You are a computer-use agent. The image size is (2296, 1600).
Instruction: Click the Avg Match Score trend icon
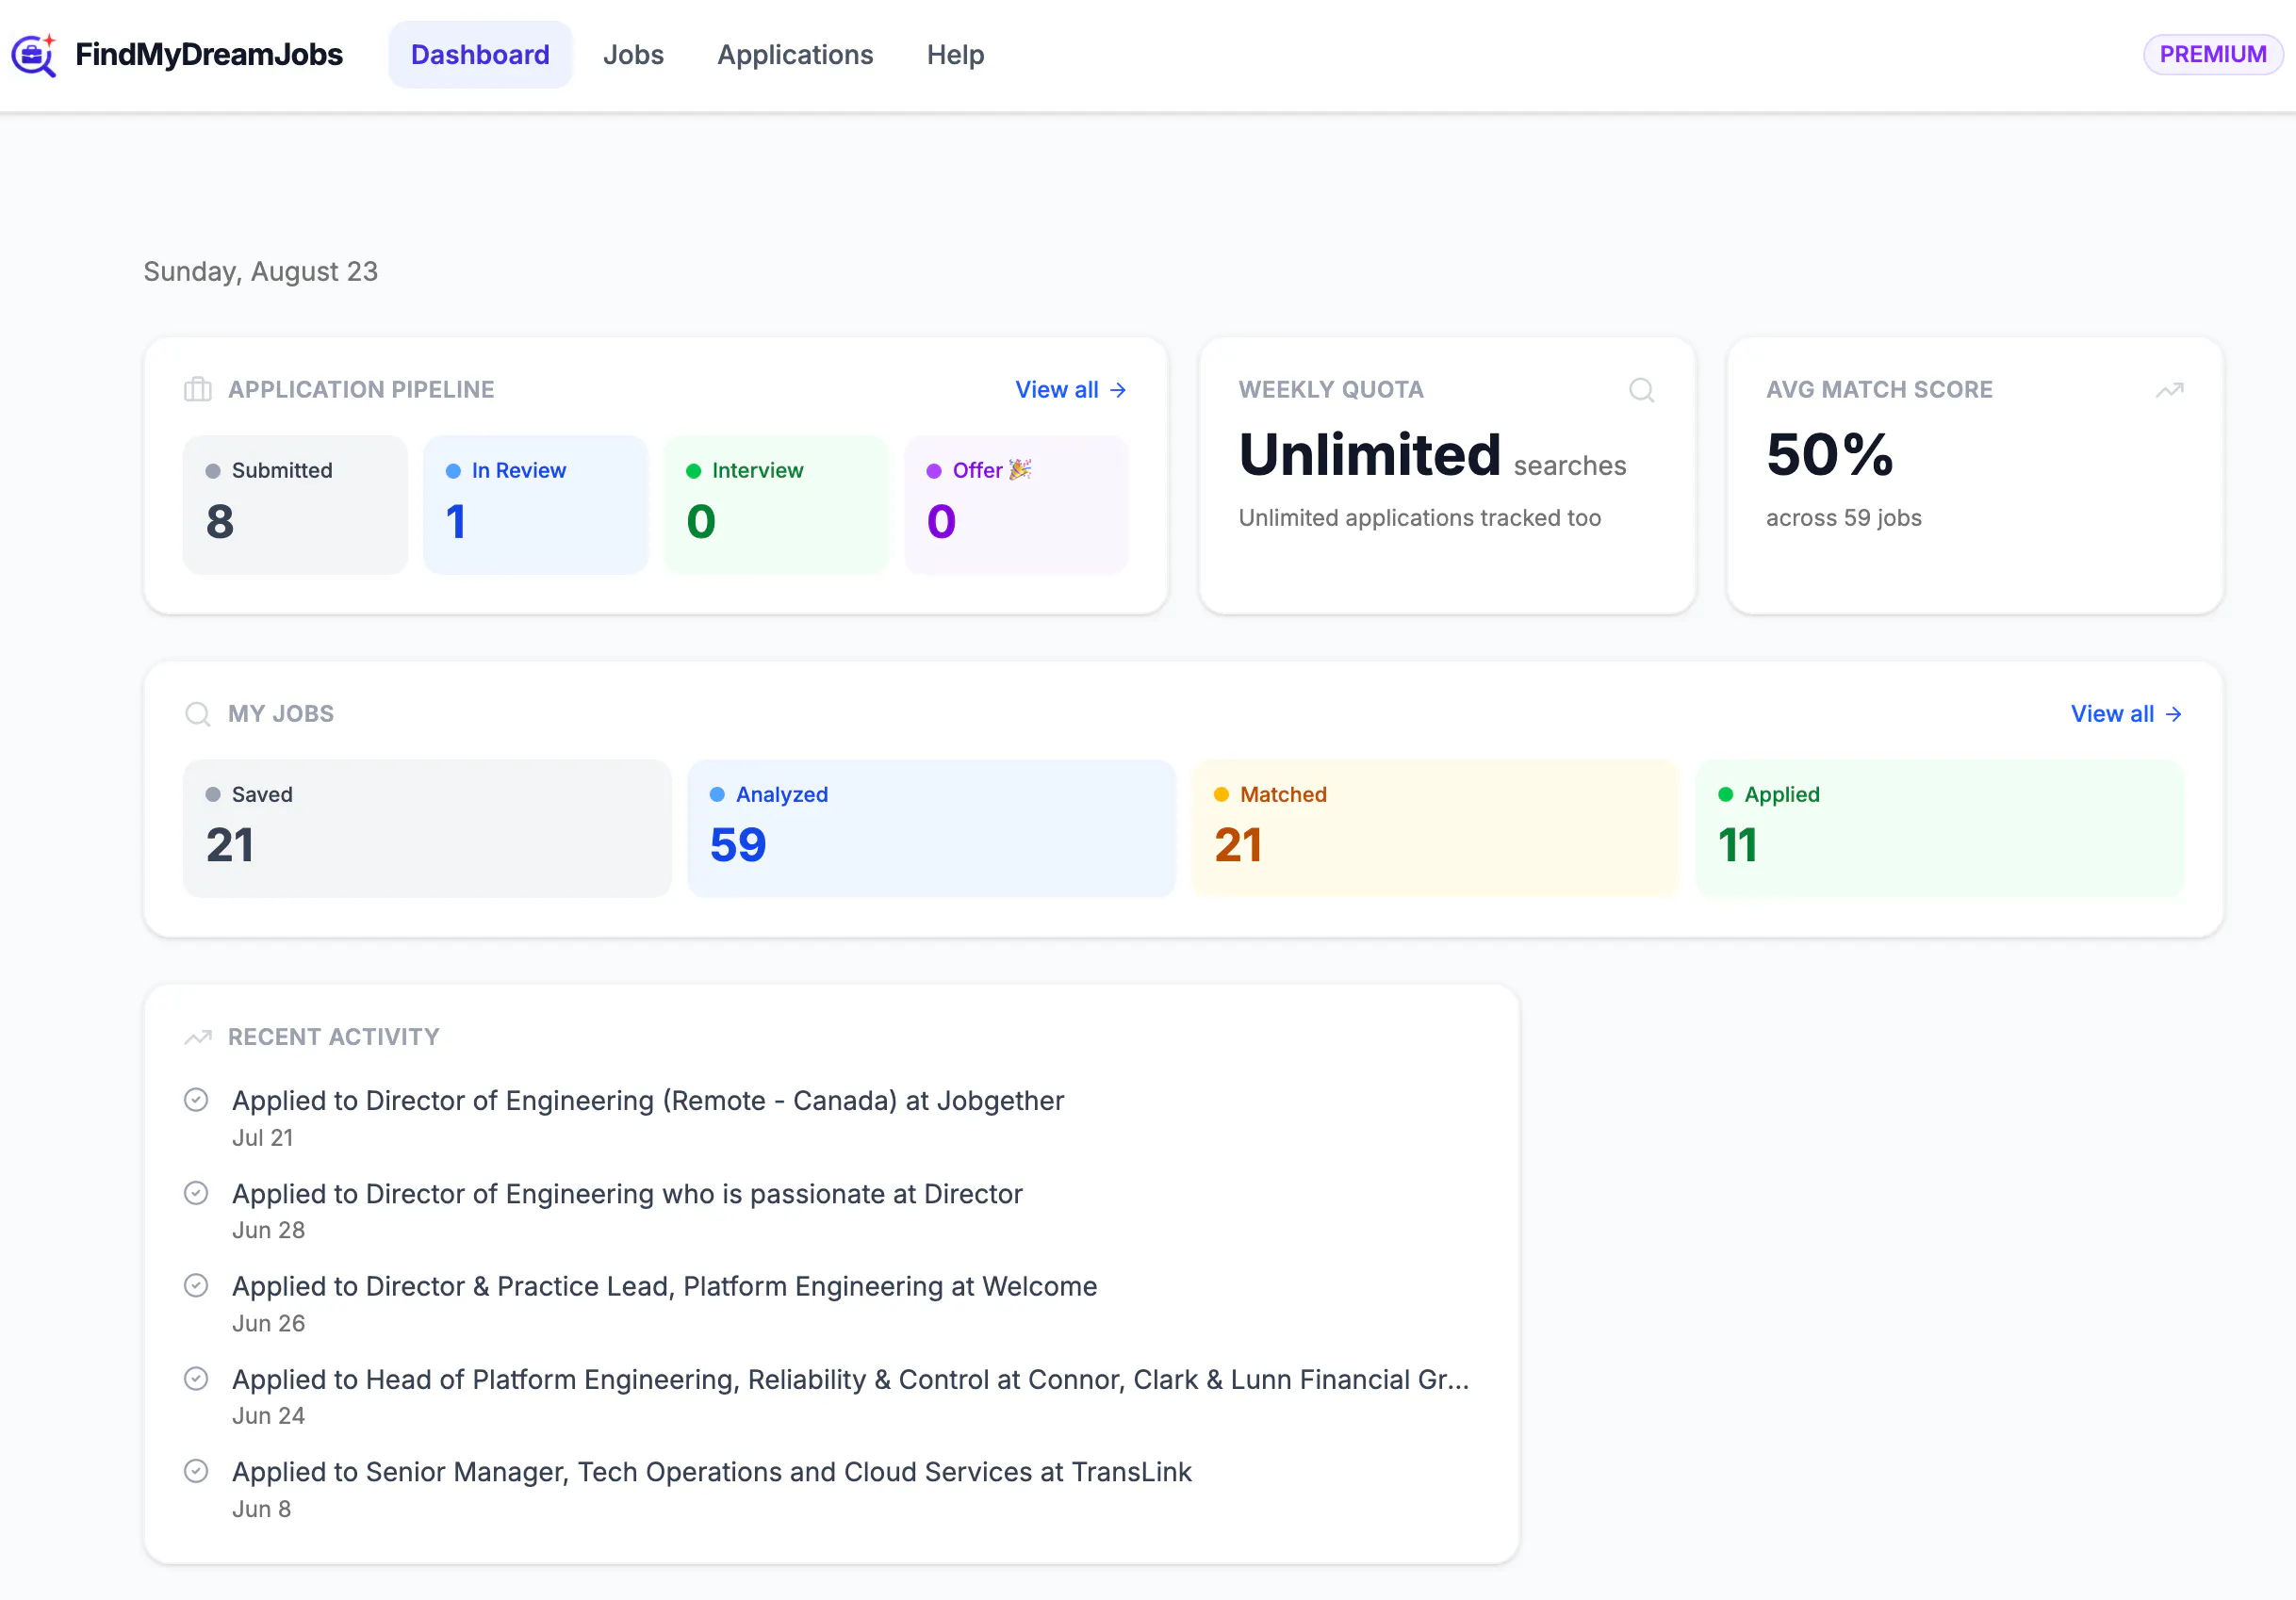pos(2169,389)
